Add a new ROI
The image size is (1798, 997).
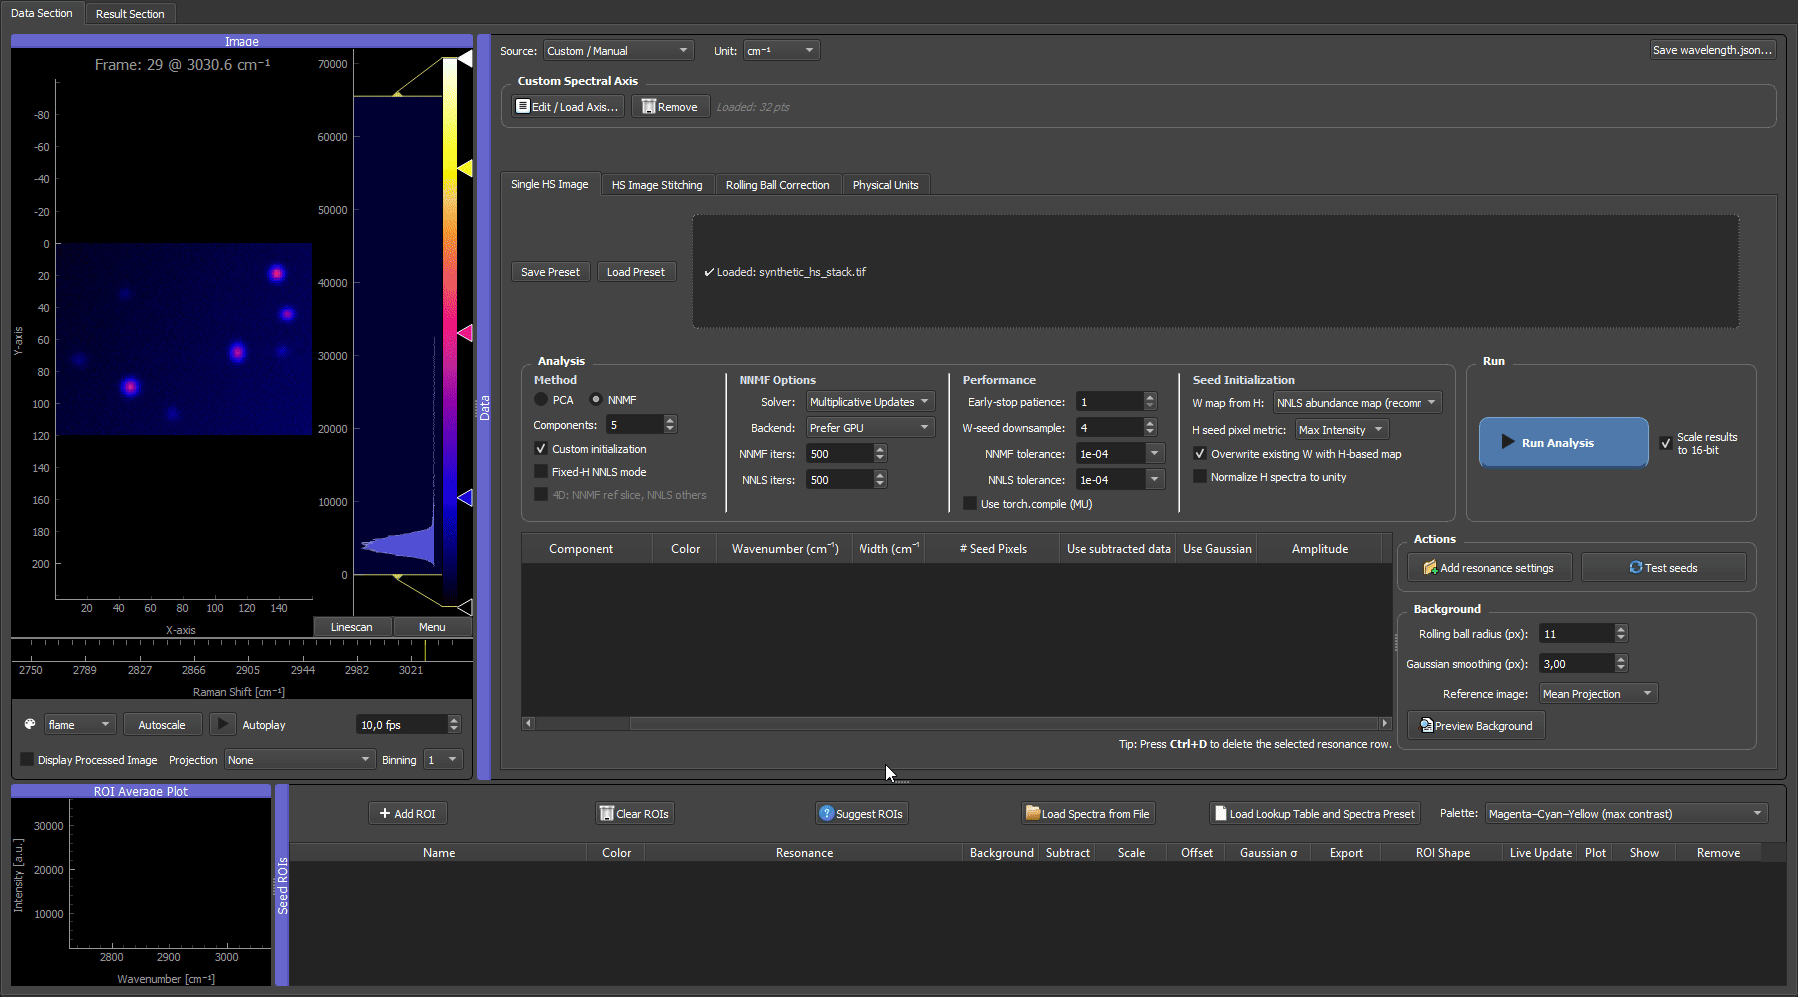pyautogui.click(x=407, y=814)
